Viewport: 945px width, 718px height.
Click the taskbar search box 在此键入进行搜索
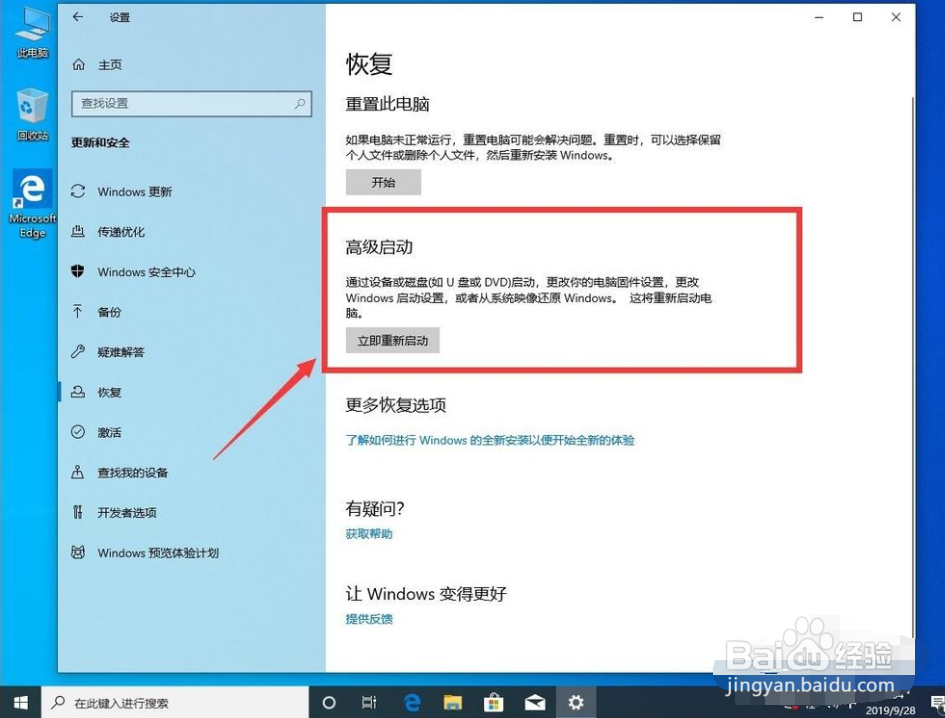tap(175, 702)
